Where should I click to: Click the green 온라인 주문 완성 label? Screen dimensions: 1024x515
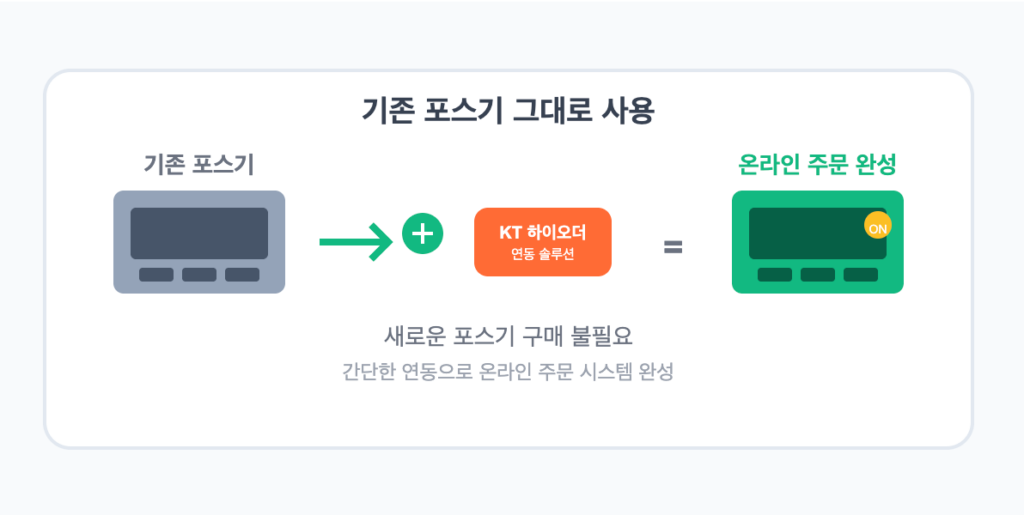pyautogui.click(x=817, y=165)
